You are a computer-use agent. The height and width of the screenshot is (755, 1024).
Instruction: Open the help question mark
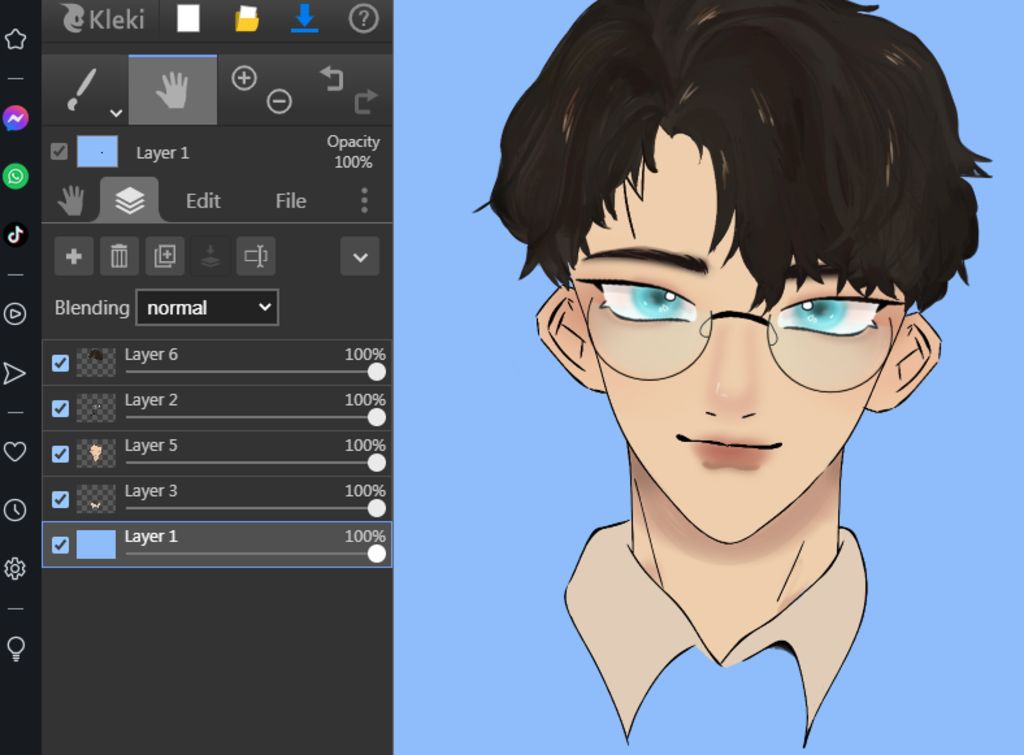363,18
